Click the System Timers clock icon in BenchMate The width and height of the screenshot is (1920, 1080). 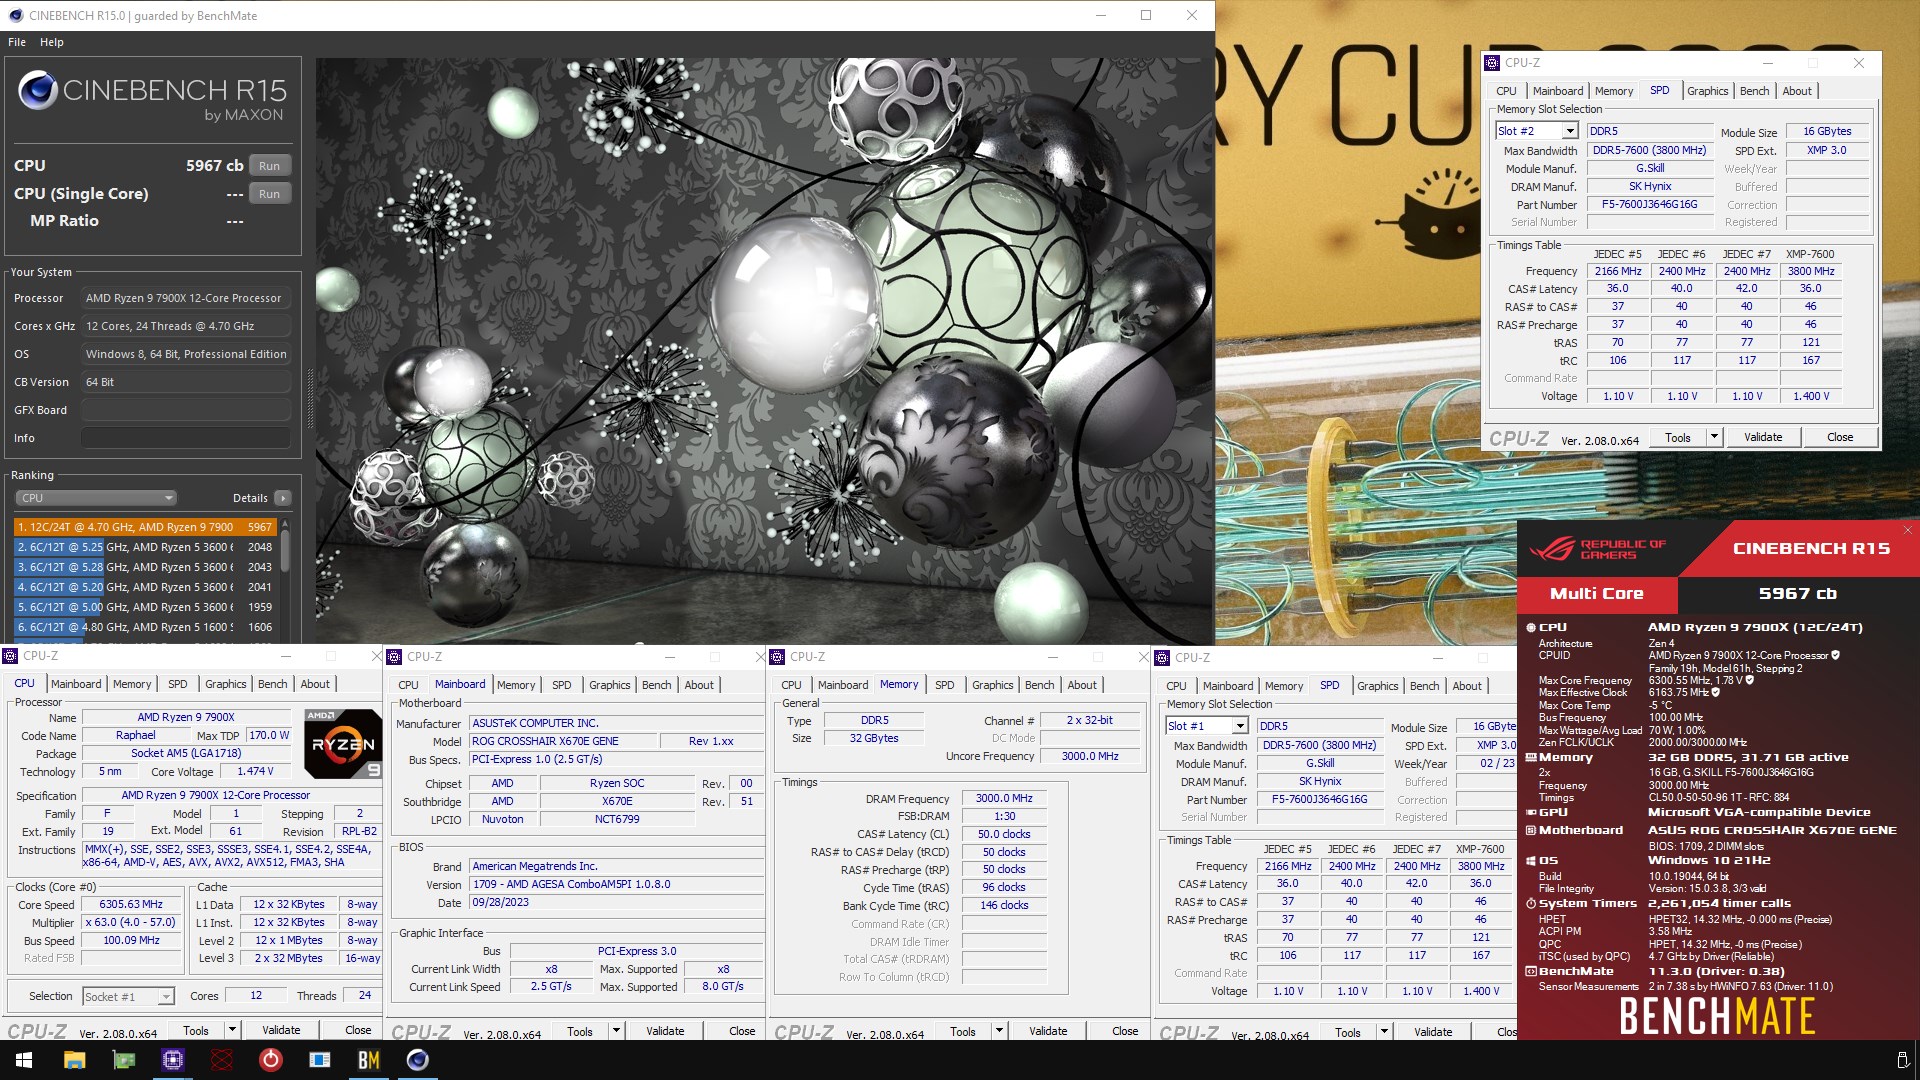1530,903
